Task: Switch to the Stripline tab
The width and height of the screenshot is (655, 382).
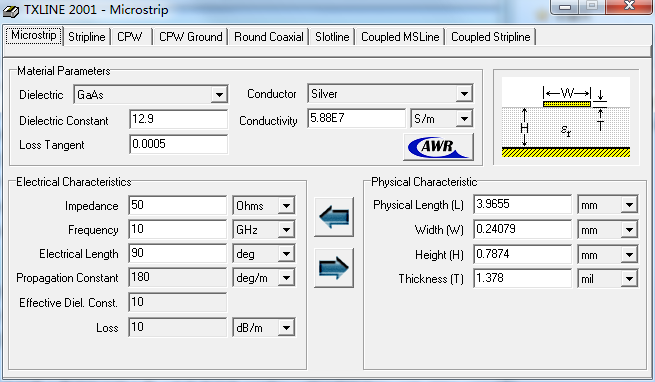Action: click(87, 37)
